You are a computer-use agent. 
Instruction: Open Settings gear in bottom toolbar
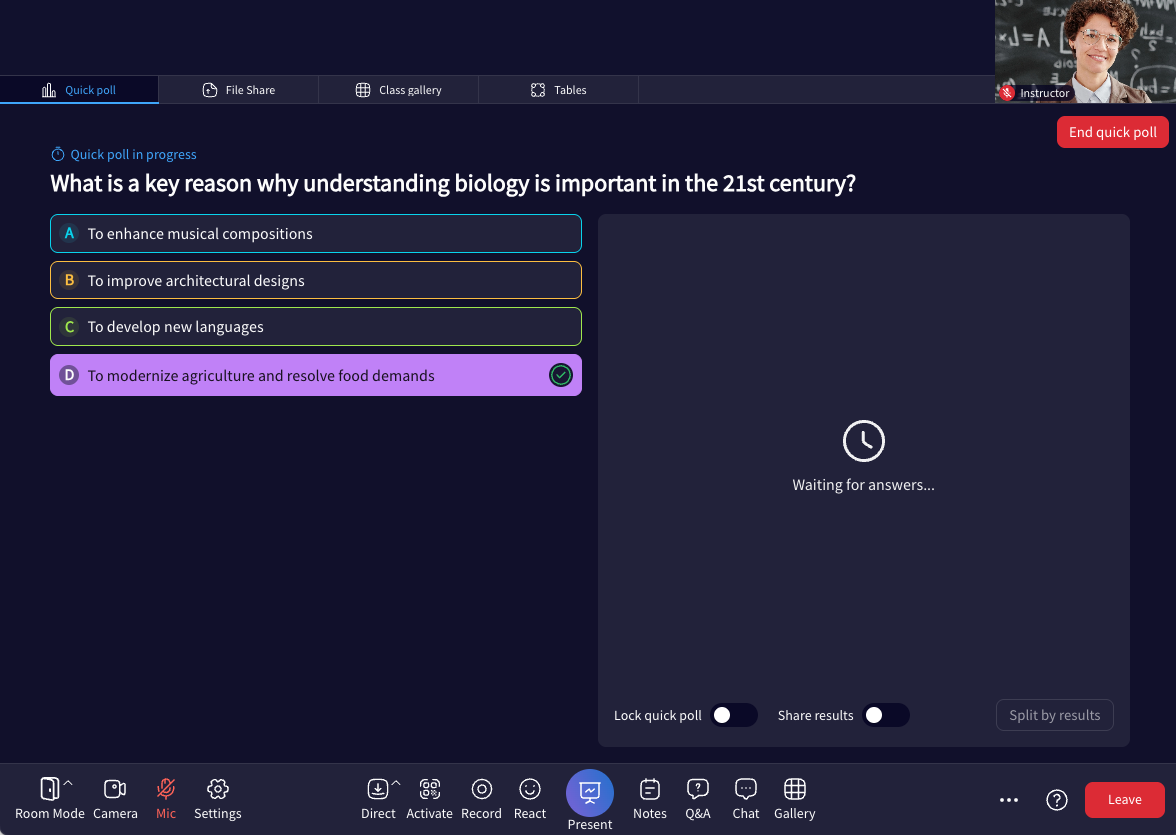coord(218,790)
